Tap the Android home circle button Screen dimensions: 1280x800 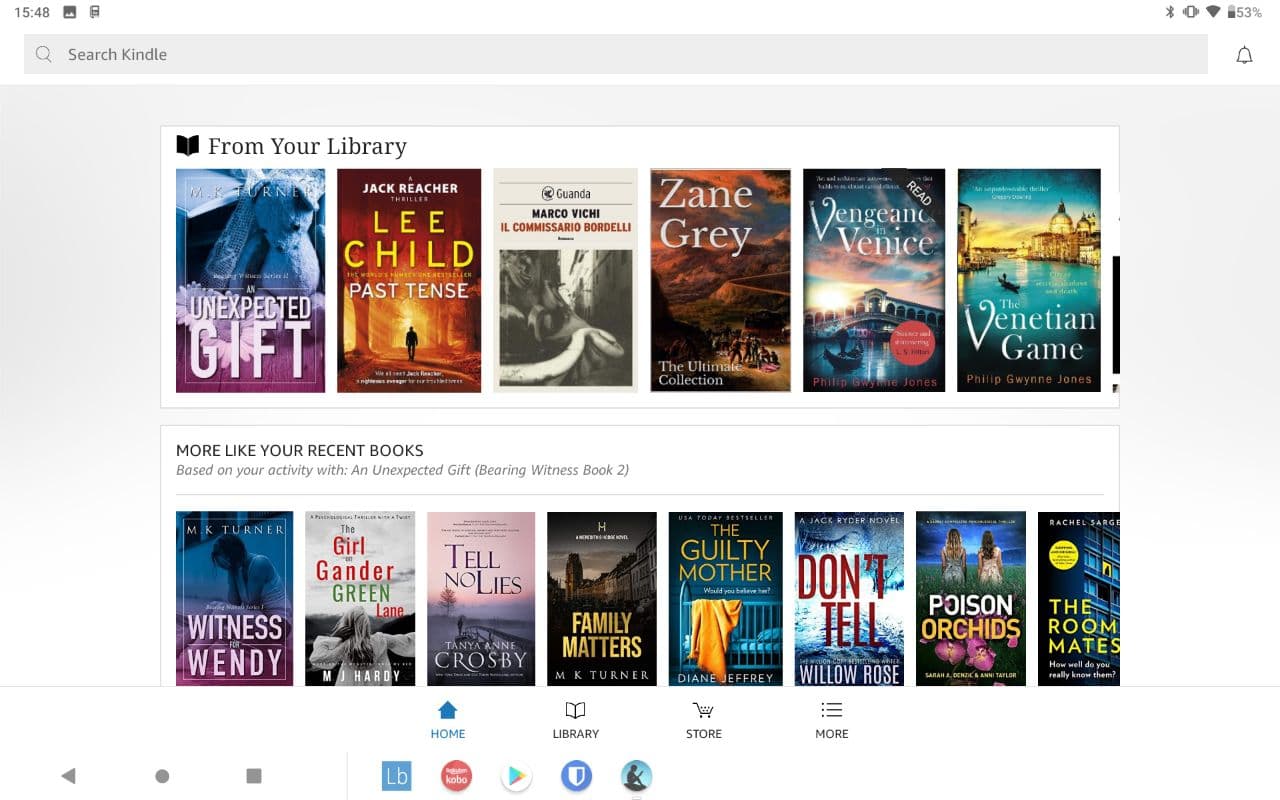click(162, 776)
